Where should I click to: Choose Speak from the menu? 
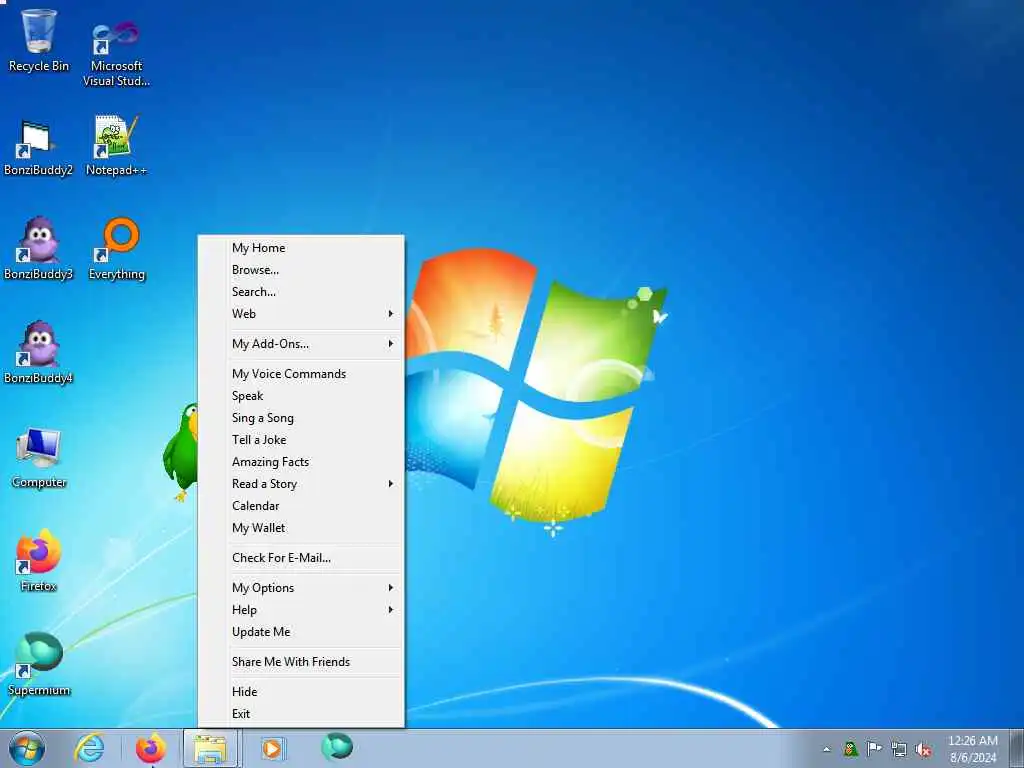pyautogui.click(x=301, y=396)
